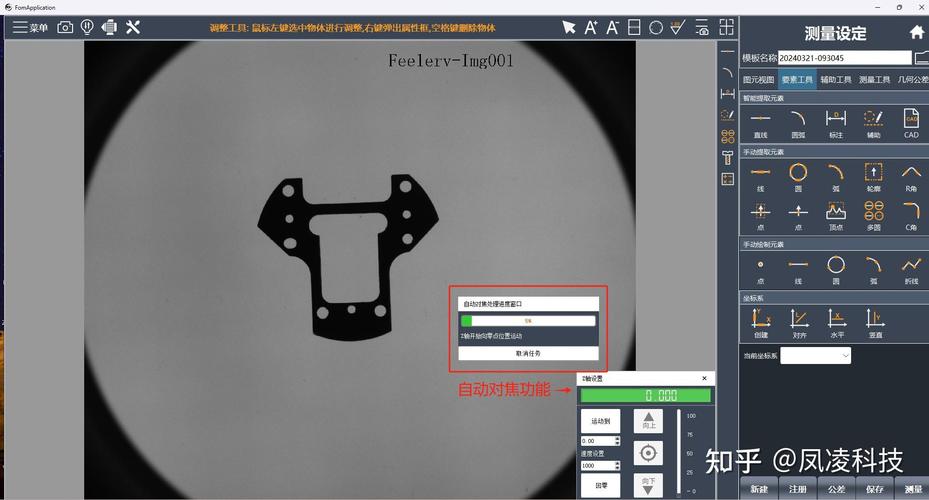Image resolution: width=929 pixels, height=500 pixels.
Task: Adjust the 速度设置 1000 stepper arrows
Action: pos(617,466)
